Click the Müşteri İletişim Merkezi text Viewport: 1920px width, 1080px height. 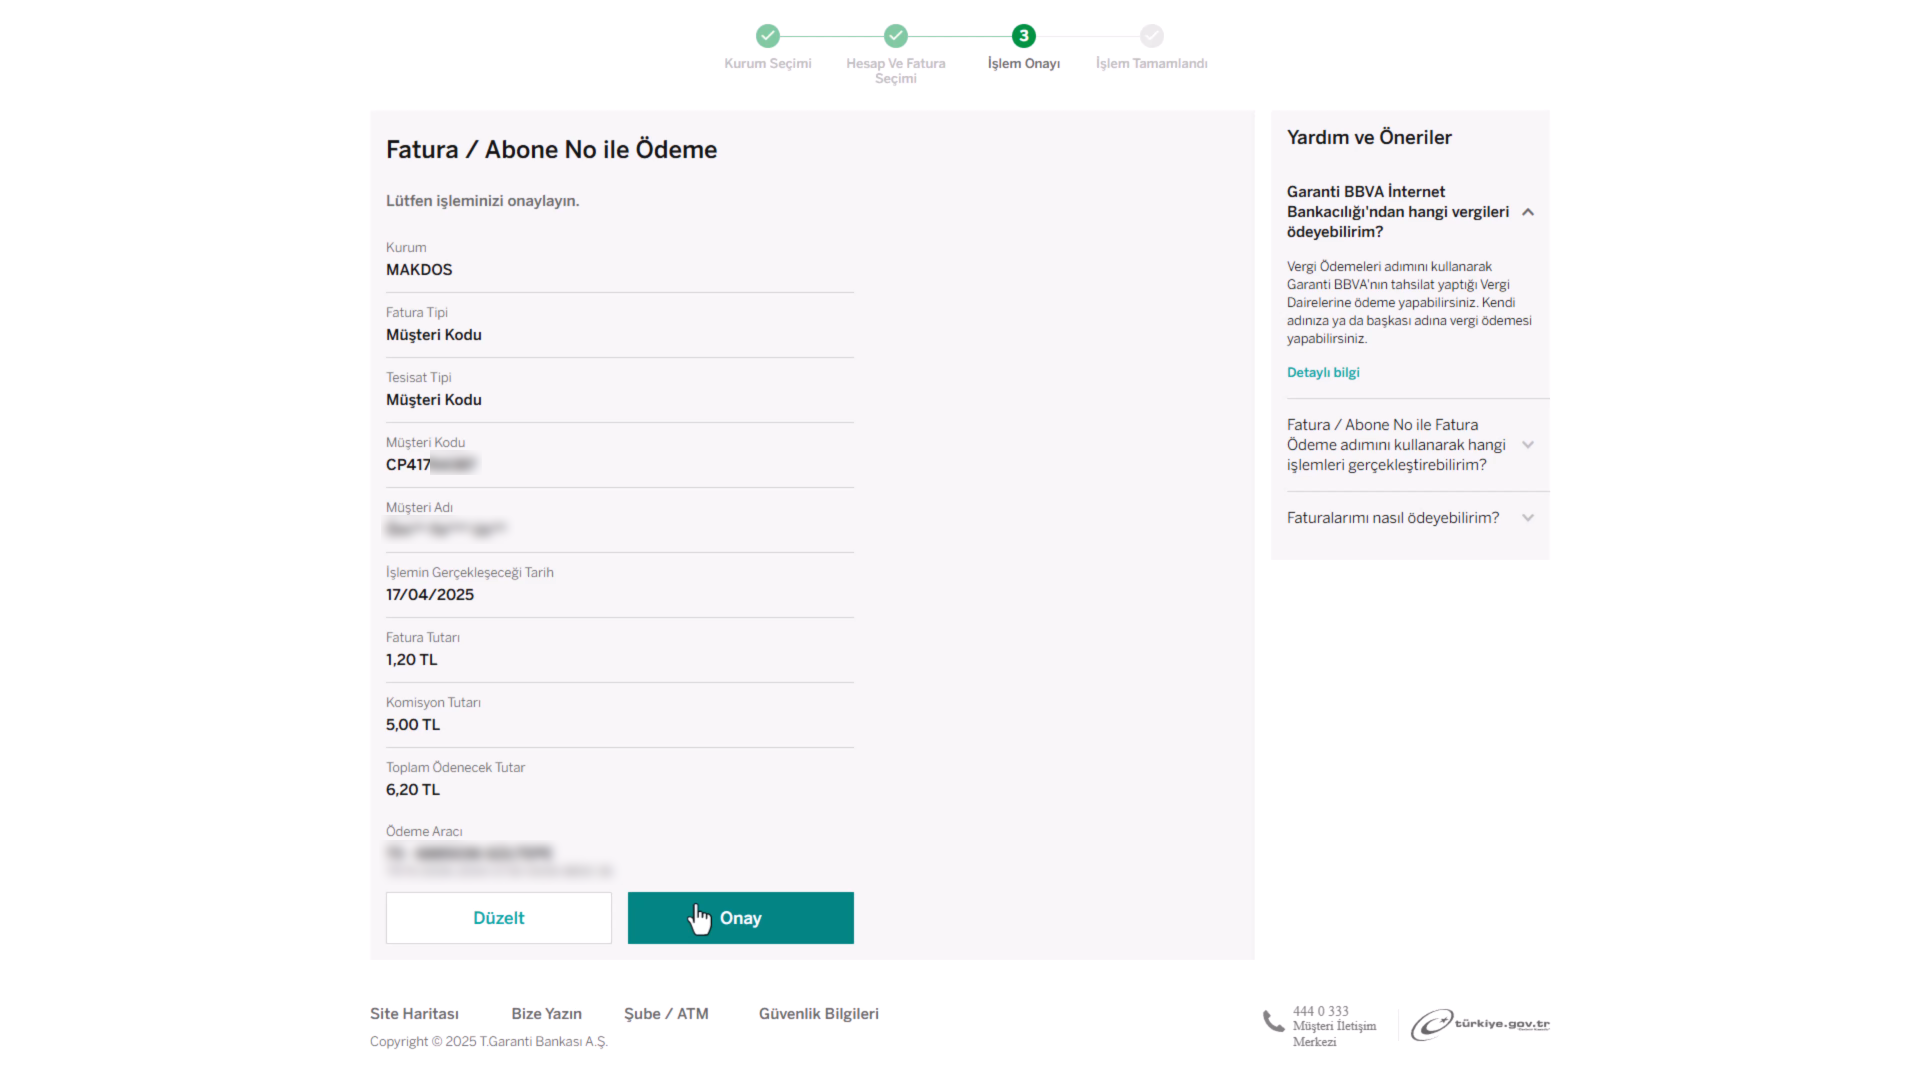[x=1334, y=1034]
